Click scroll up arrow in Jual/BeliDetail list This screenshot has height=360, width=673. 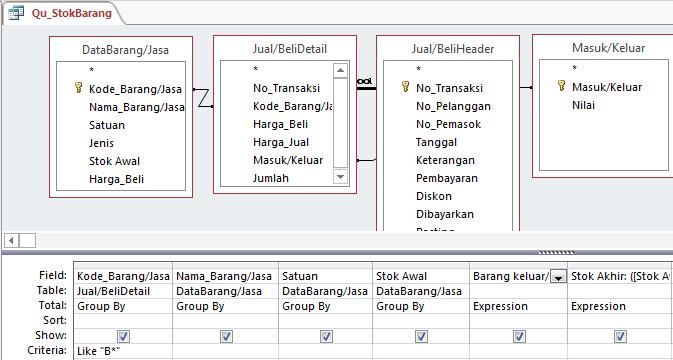pos(340,70)
